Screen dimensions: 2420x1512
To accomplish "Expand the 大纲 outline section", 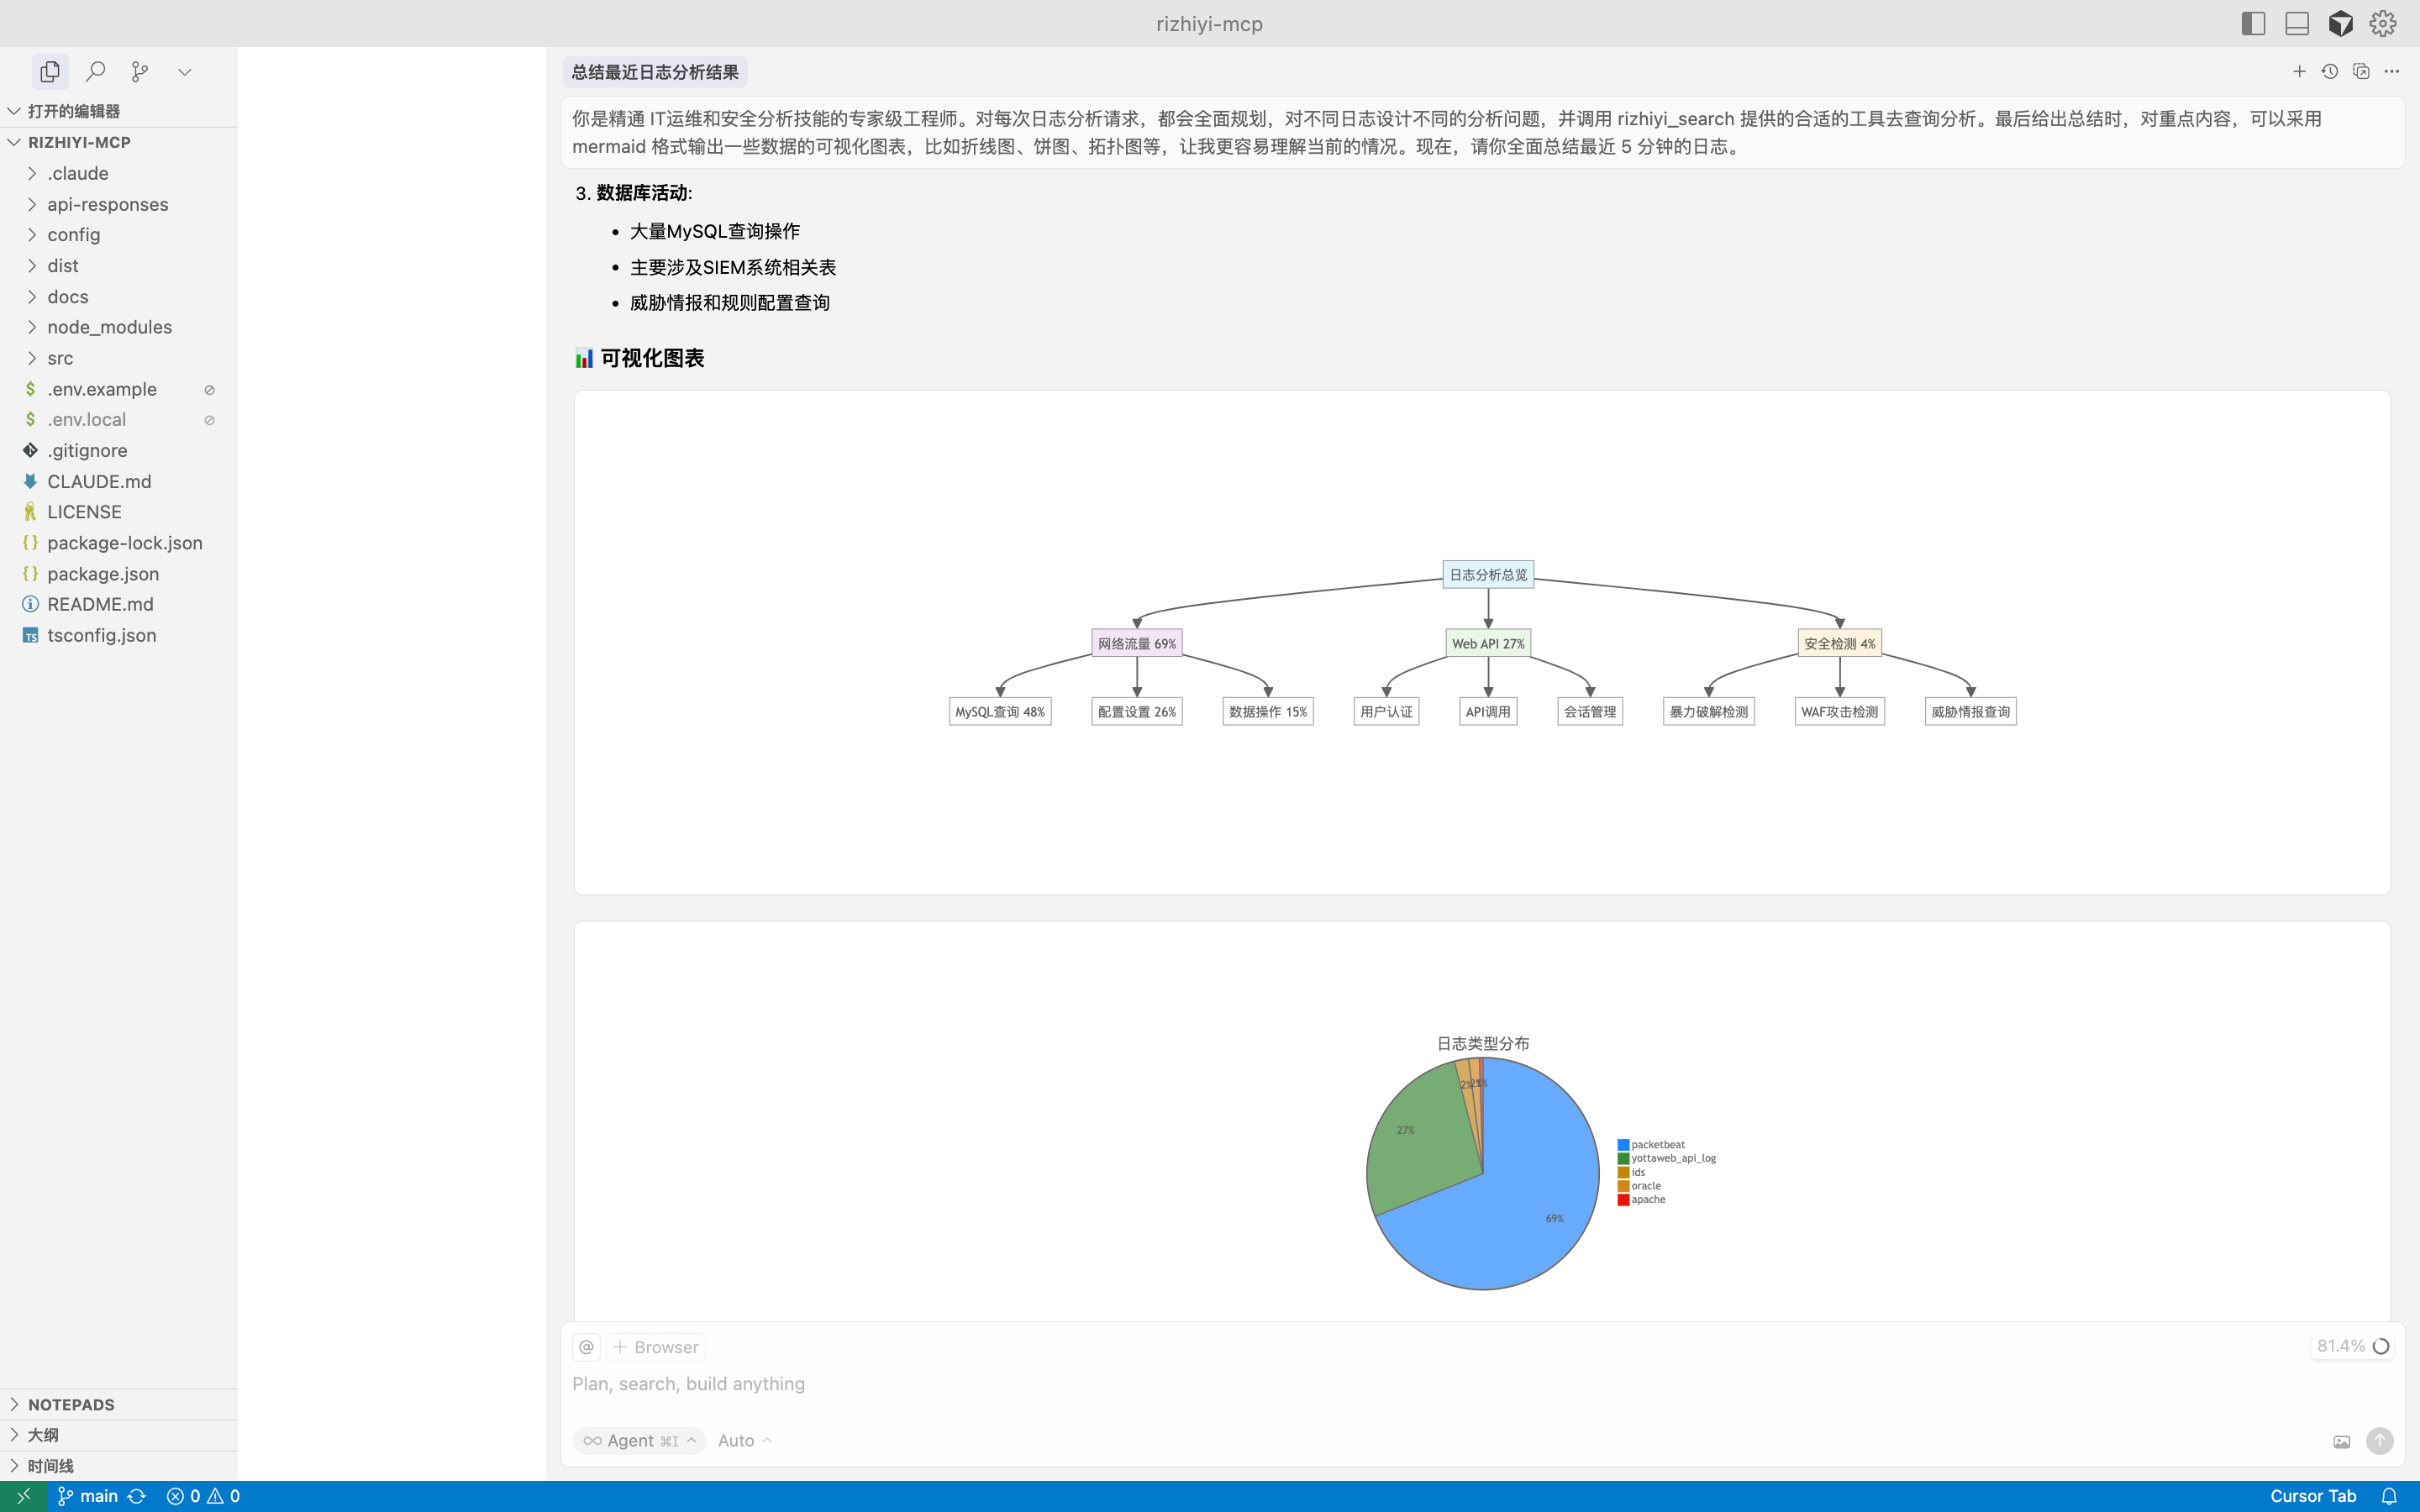I will point(118,1435).
